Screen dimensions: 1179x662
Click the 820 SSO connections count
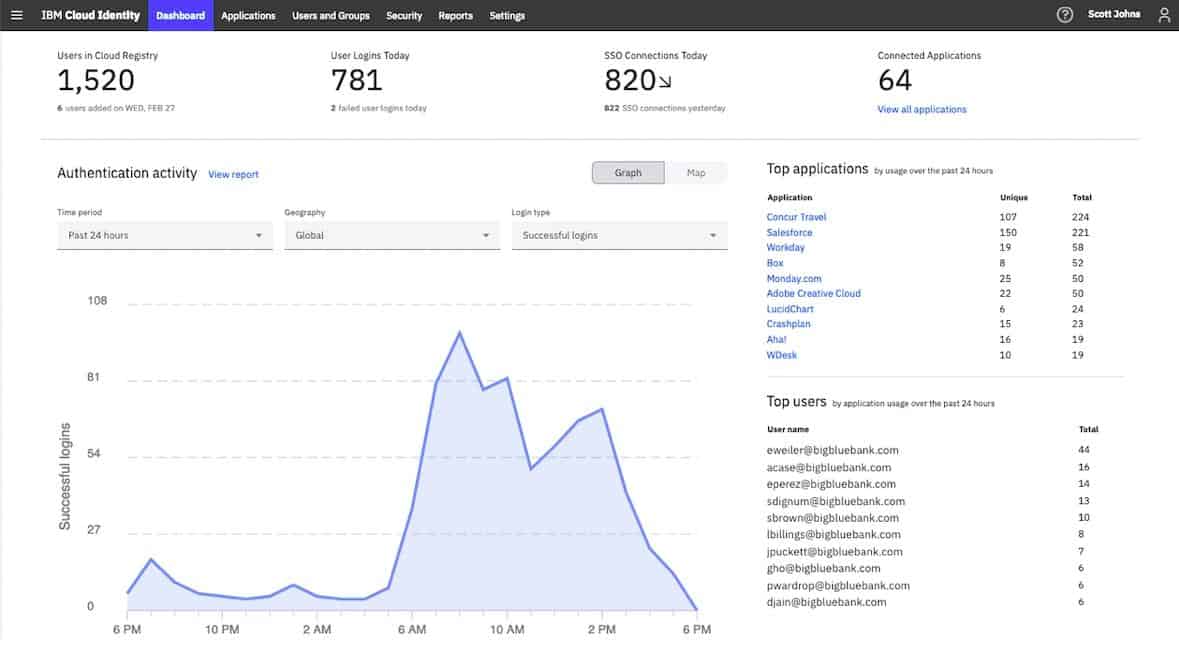point(630,80)
